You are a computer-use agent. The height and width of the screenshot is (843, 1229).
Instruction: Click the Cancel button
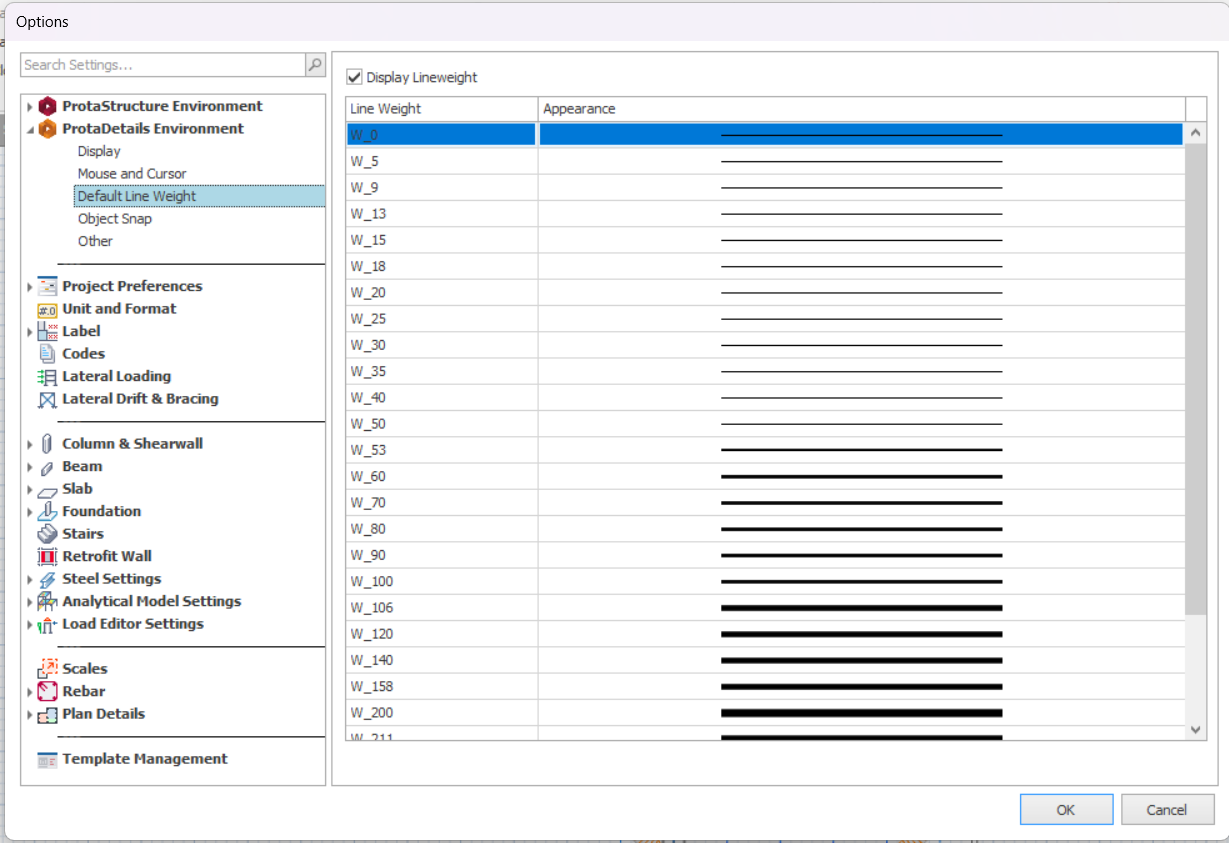(1166, 810)
